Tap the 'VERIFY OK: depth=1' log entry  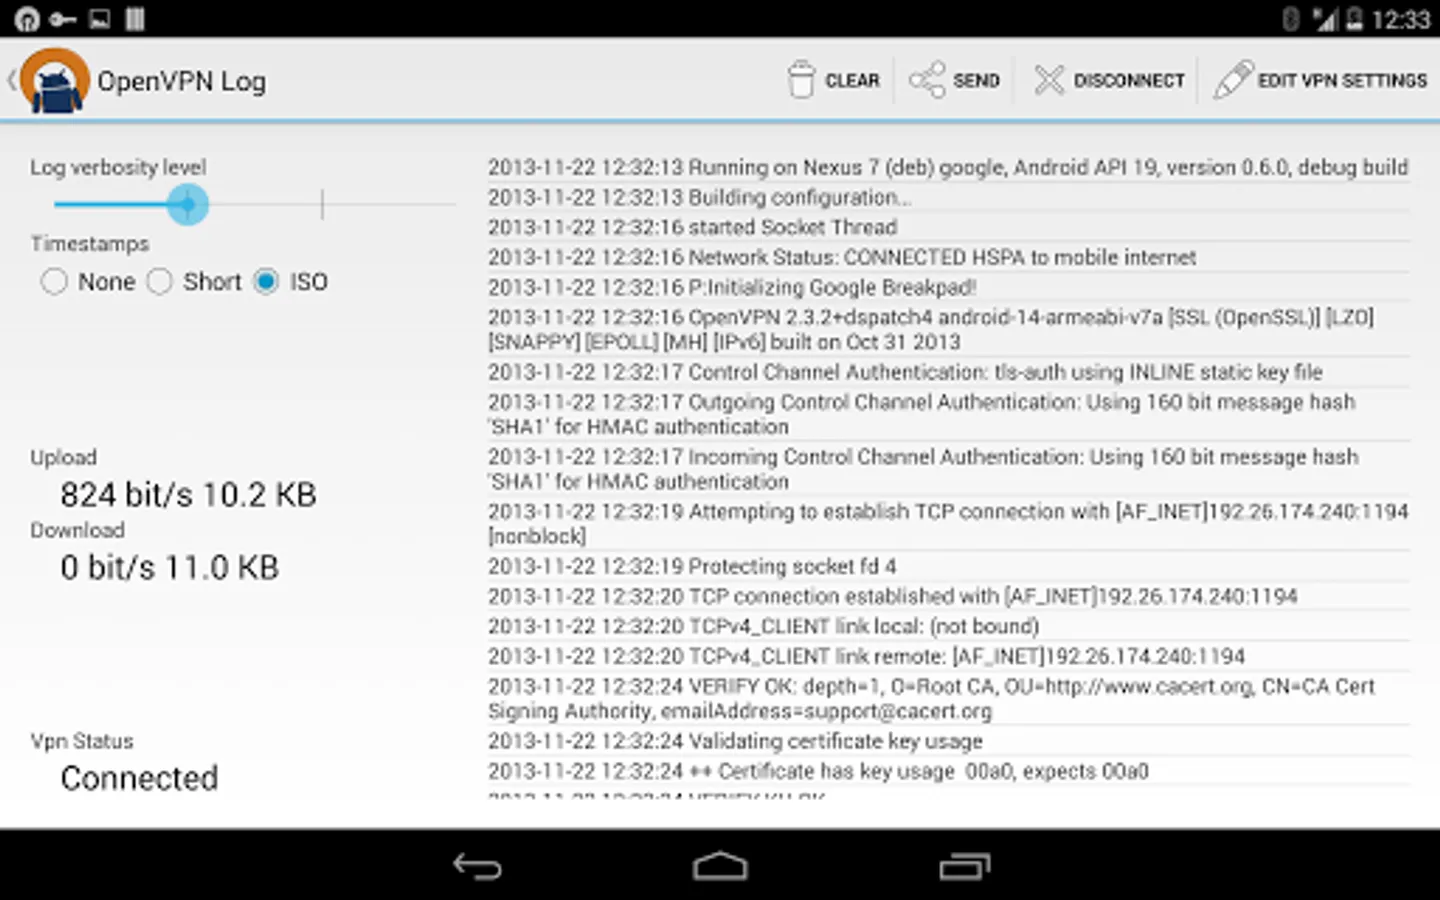coord(948,698)
